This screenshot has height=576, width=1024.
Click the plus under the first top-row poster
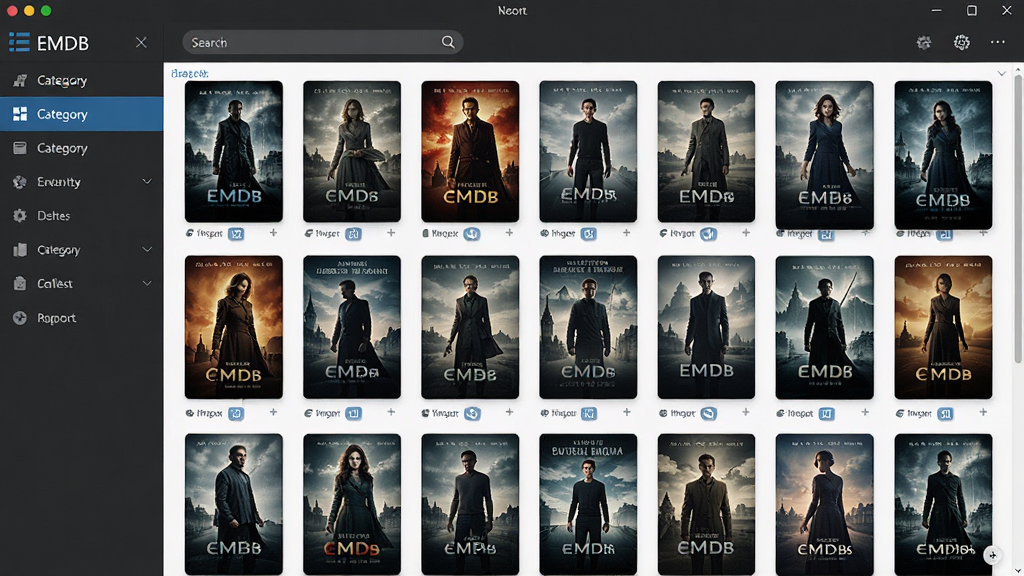click(x=273, y=232)
